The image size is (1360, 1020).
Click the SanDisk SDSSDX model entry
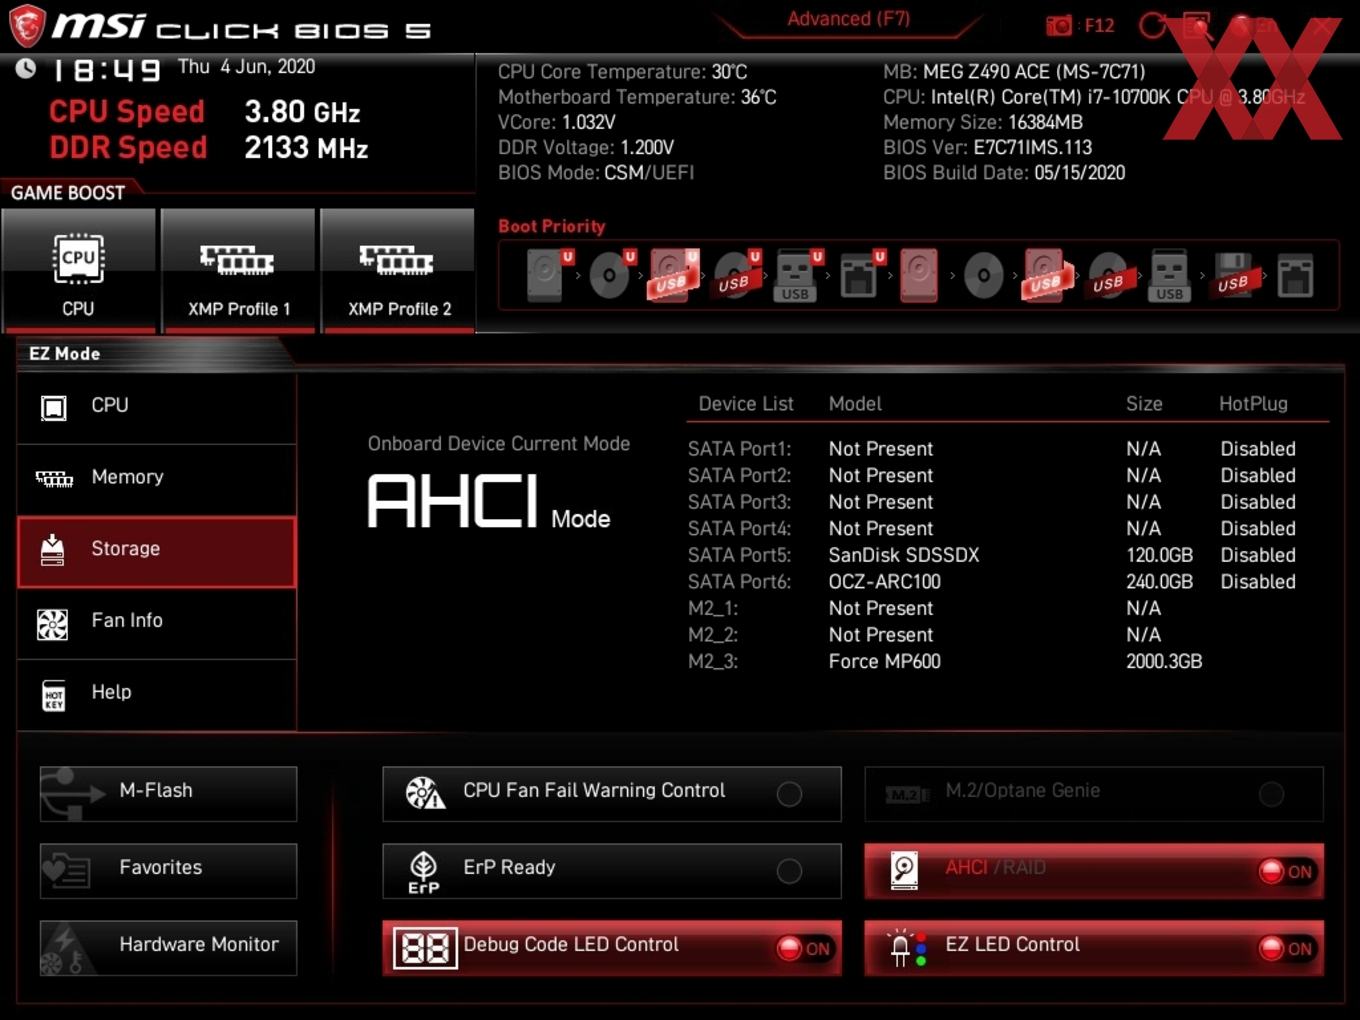pyautogui.click(x=904, y=555)
